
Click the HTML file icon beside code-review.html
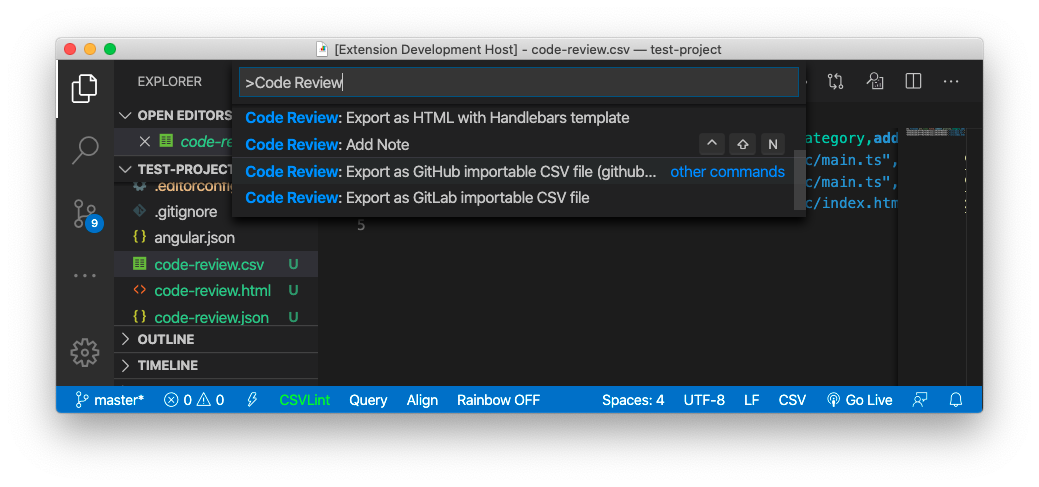(x=140, y=290)
